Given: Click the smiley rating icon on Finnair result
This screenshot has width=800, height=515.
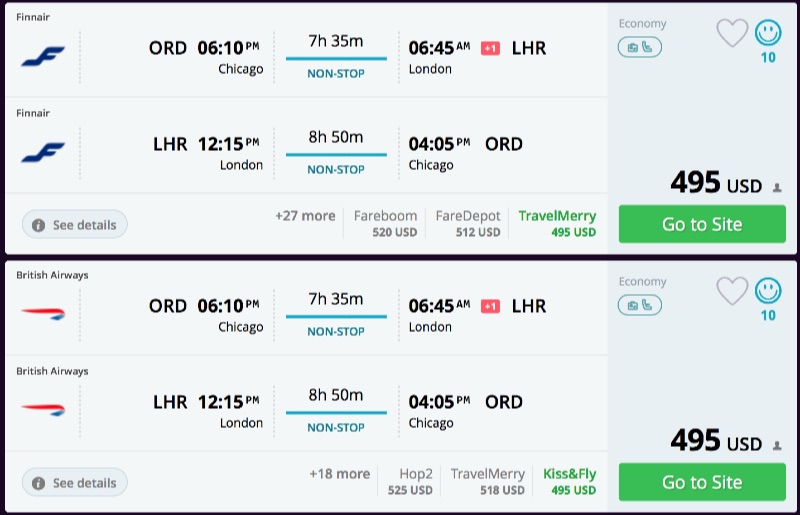Looking at the screenshot, I should (x=768, y=33).
